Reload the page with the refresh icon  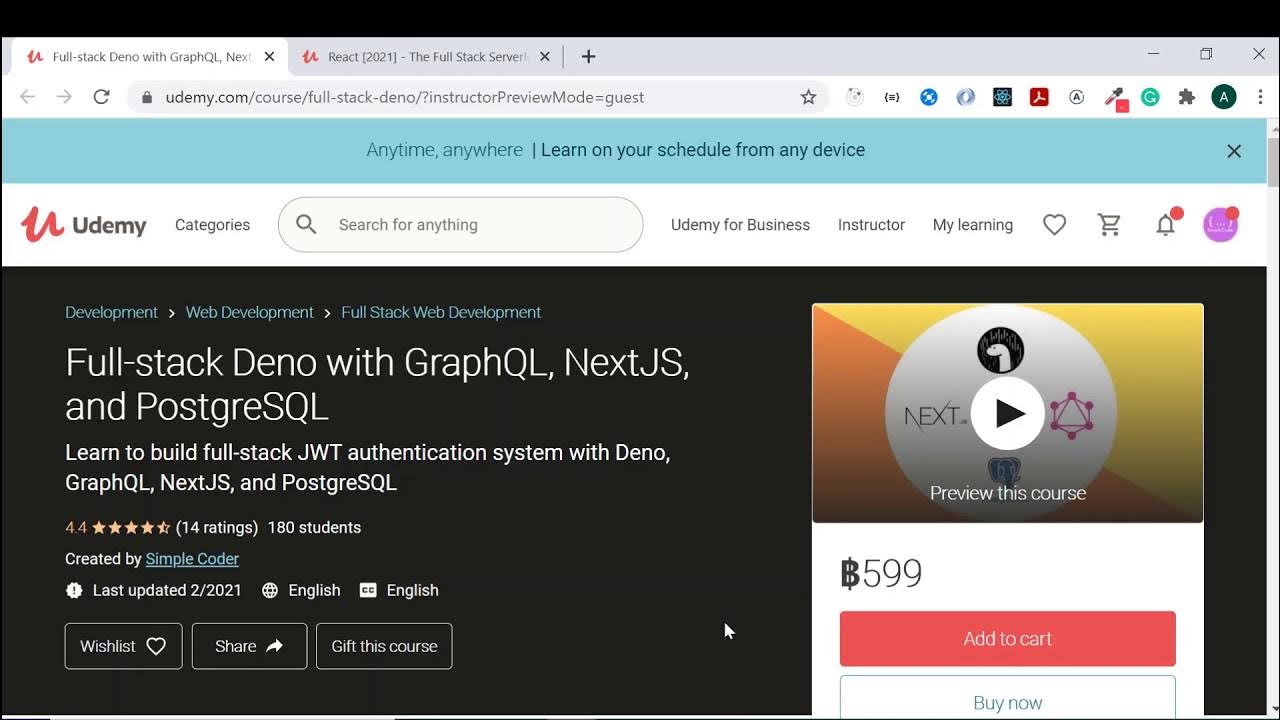(101, 97)
